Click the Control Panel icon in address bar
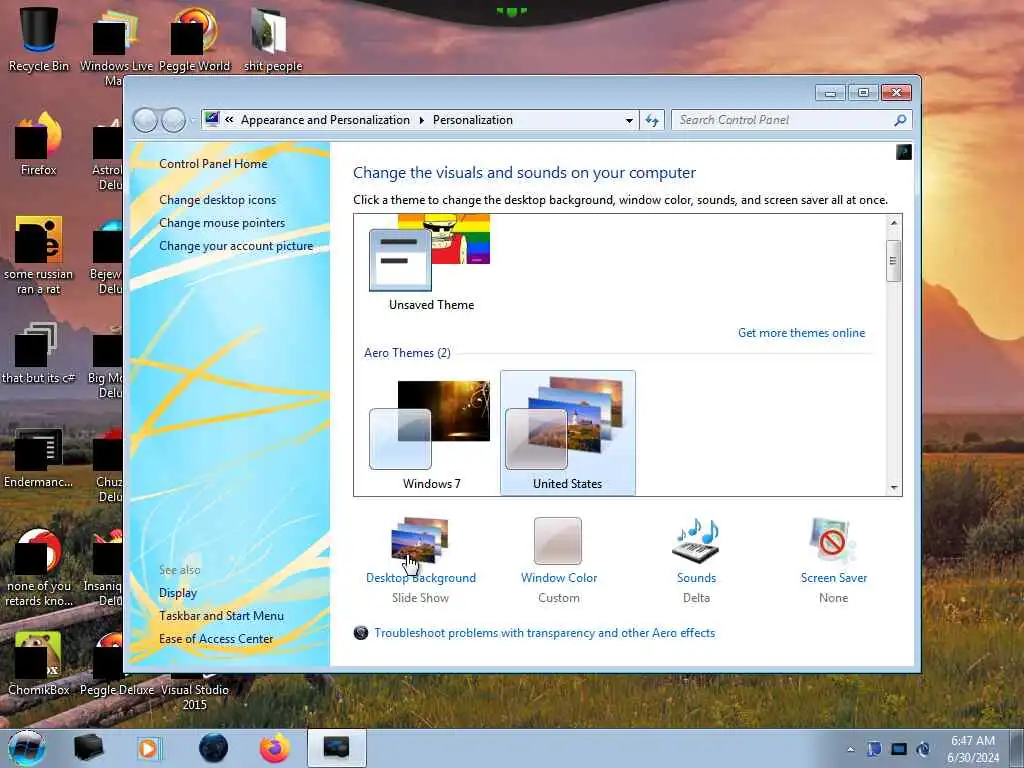Viewport: 1024px width, 768px height. [x=212, y=120]
